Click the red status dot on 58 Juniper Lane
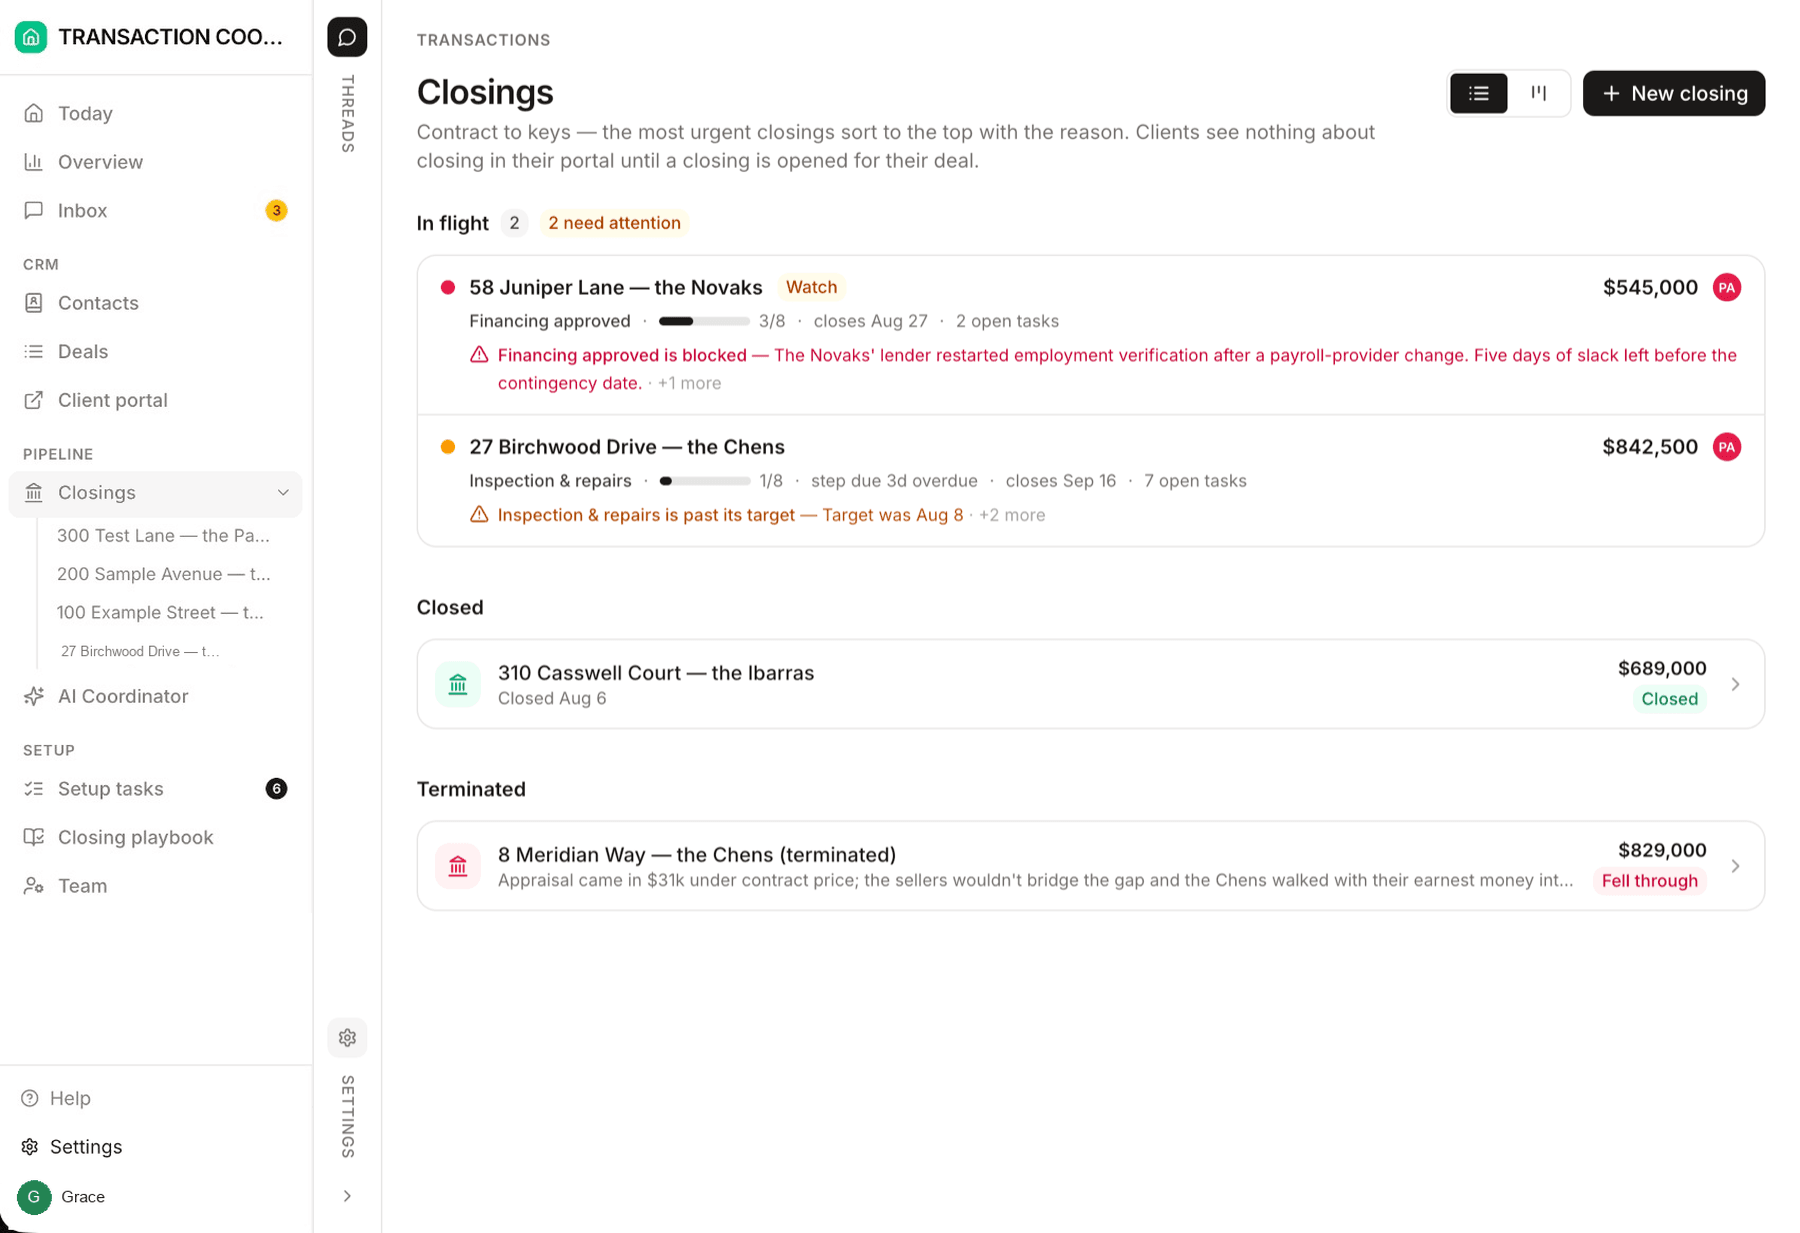1800x1233 pixels. [448, 288]
